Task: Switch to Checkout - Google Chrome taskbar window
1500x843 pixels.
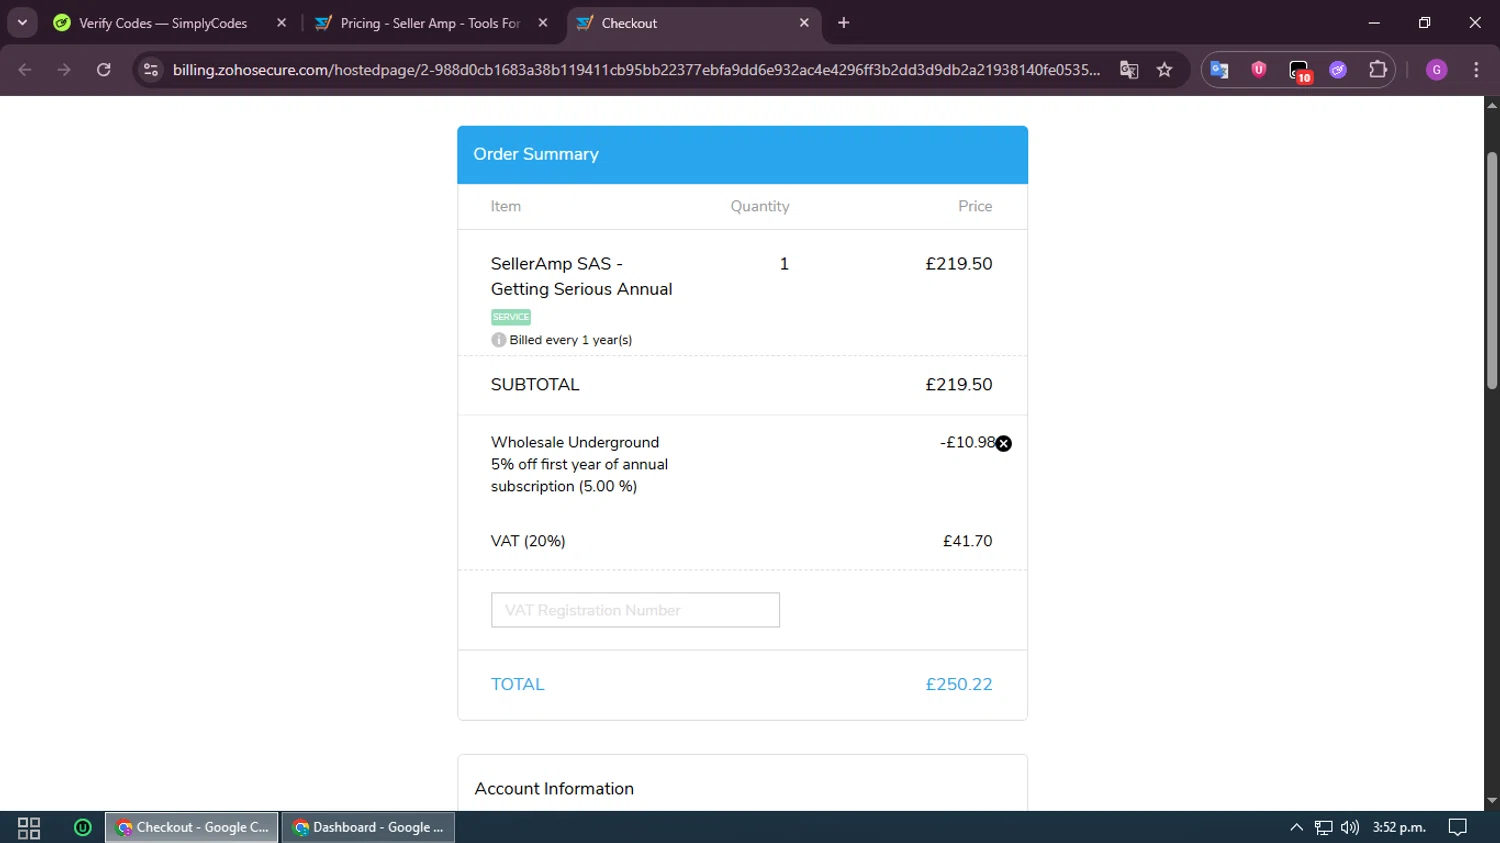Action: 192,828
